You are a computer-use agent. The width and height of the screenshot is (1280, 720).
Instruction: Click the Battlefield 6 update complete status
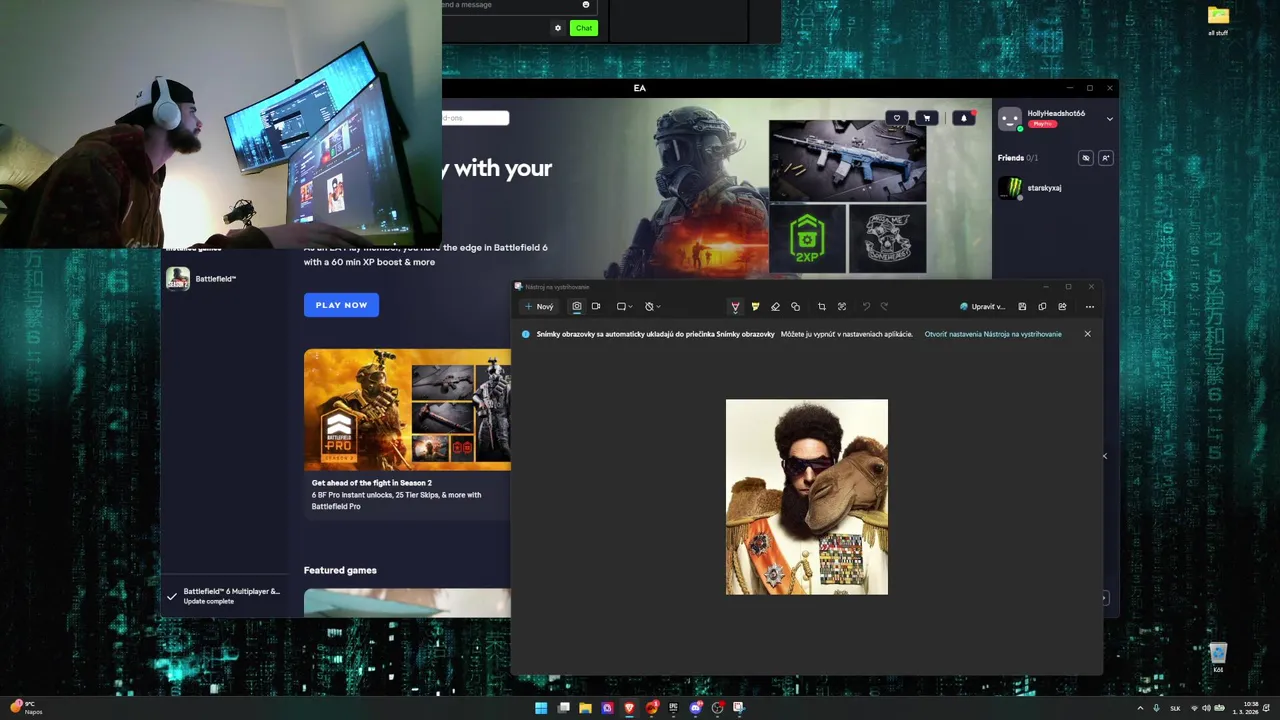(225, 596)
